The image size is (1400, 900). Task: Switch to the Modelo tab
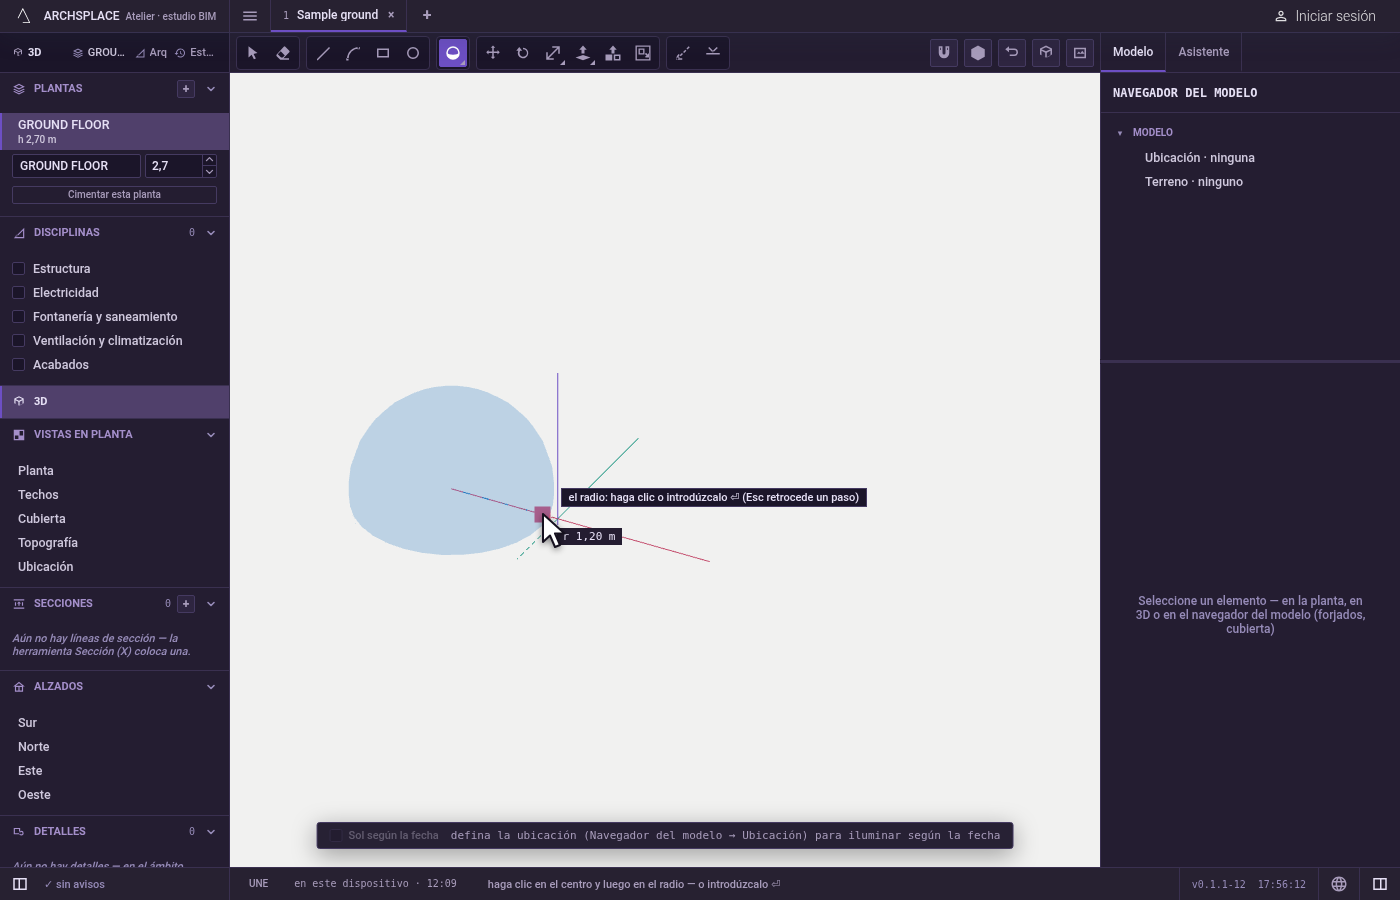1133,52
